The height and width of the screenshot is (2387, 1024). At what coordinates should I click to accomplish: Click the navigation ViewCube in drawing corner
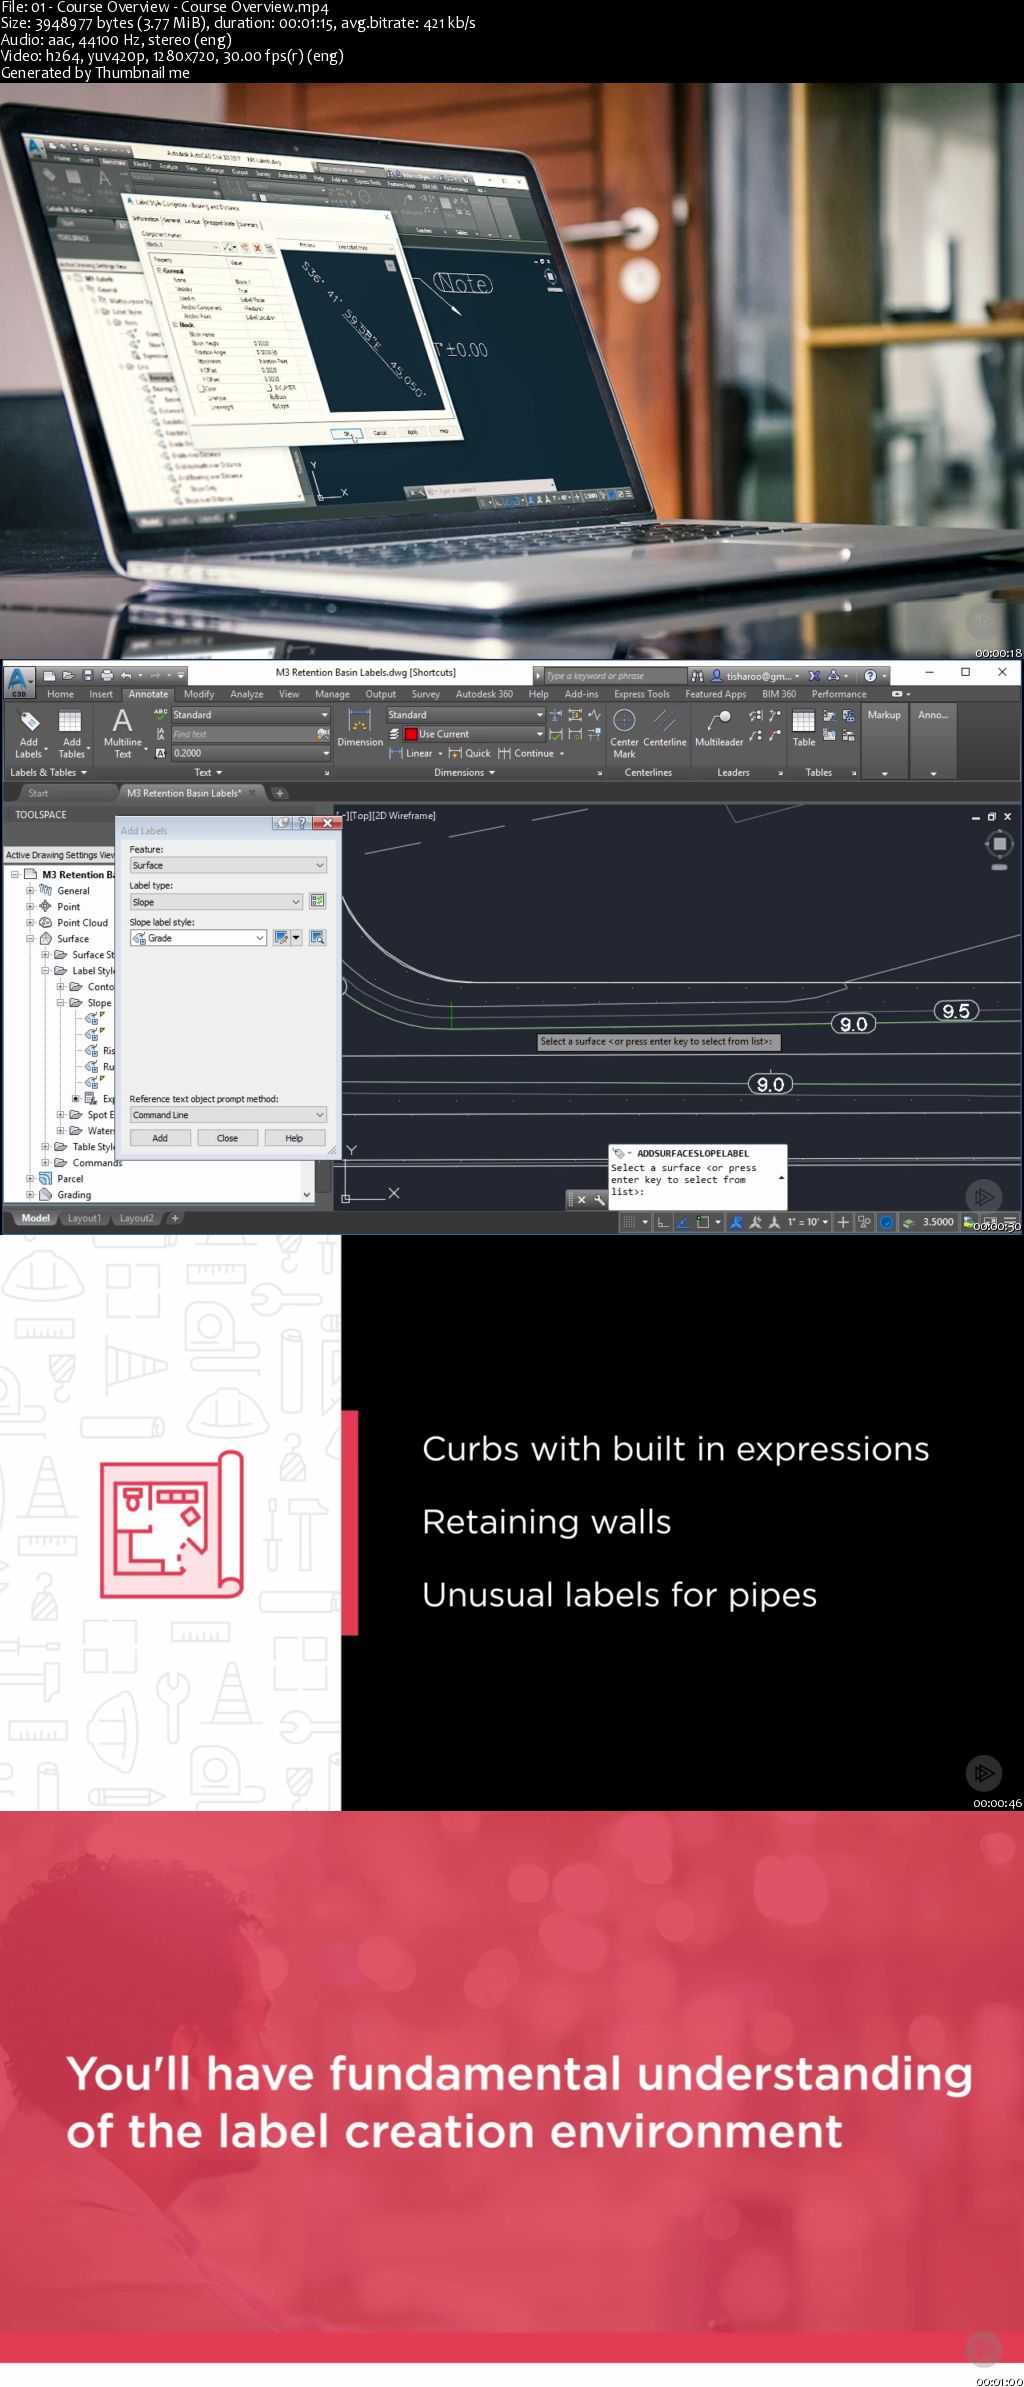tap(999, 843)
